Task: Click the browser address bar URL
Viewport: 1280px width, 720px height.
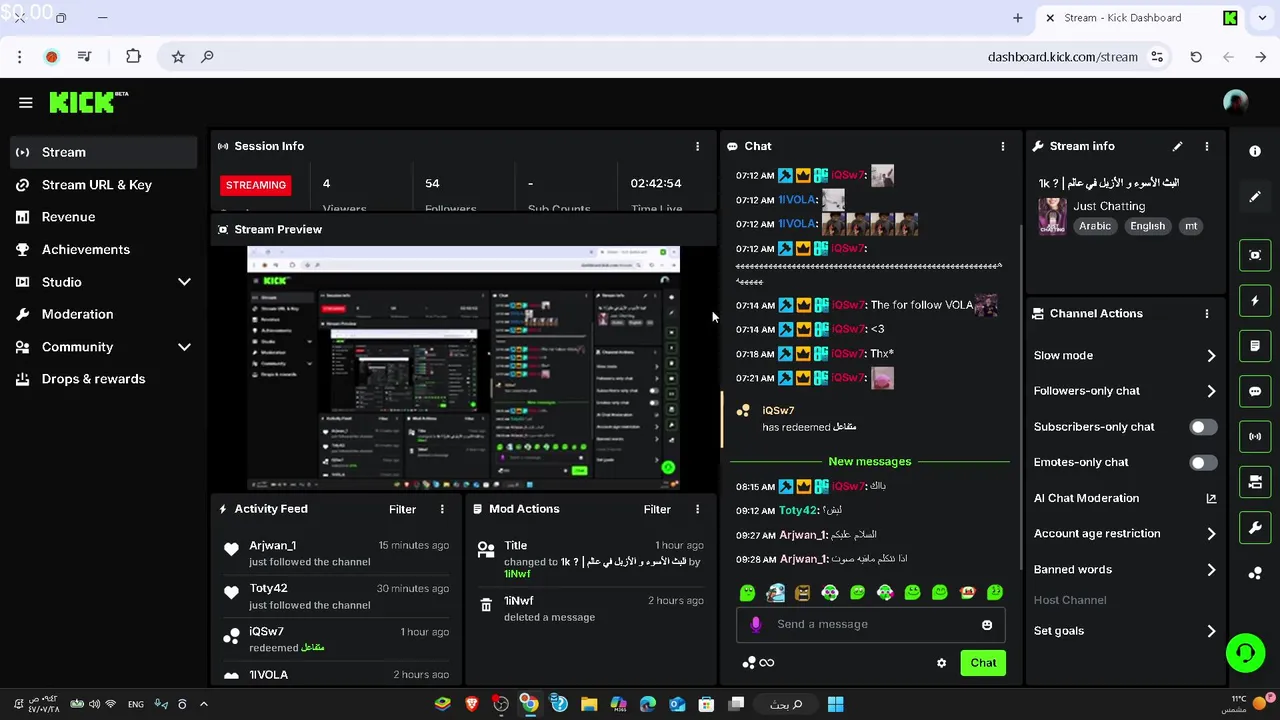Action: [1062, 57]
